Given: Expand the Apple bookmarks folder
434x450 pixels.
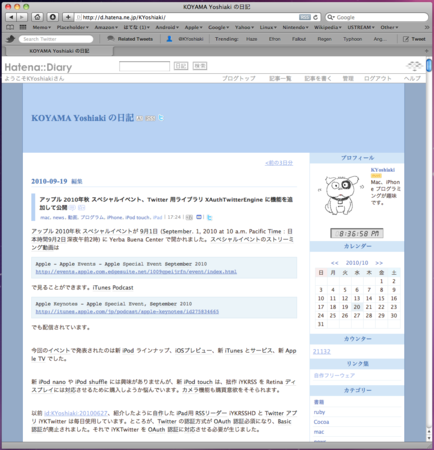Looking at the screenshot, I should (x=194, y=27).
